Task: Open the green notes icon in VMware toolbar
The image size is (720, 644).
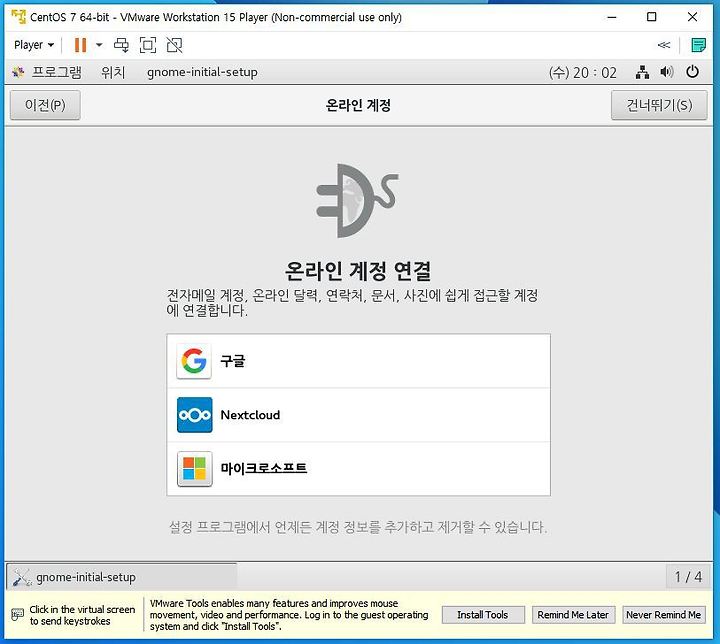Action: (698, 45)
